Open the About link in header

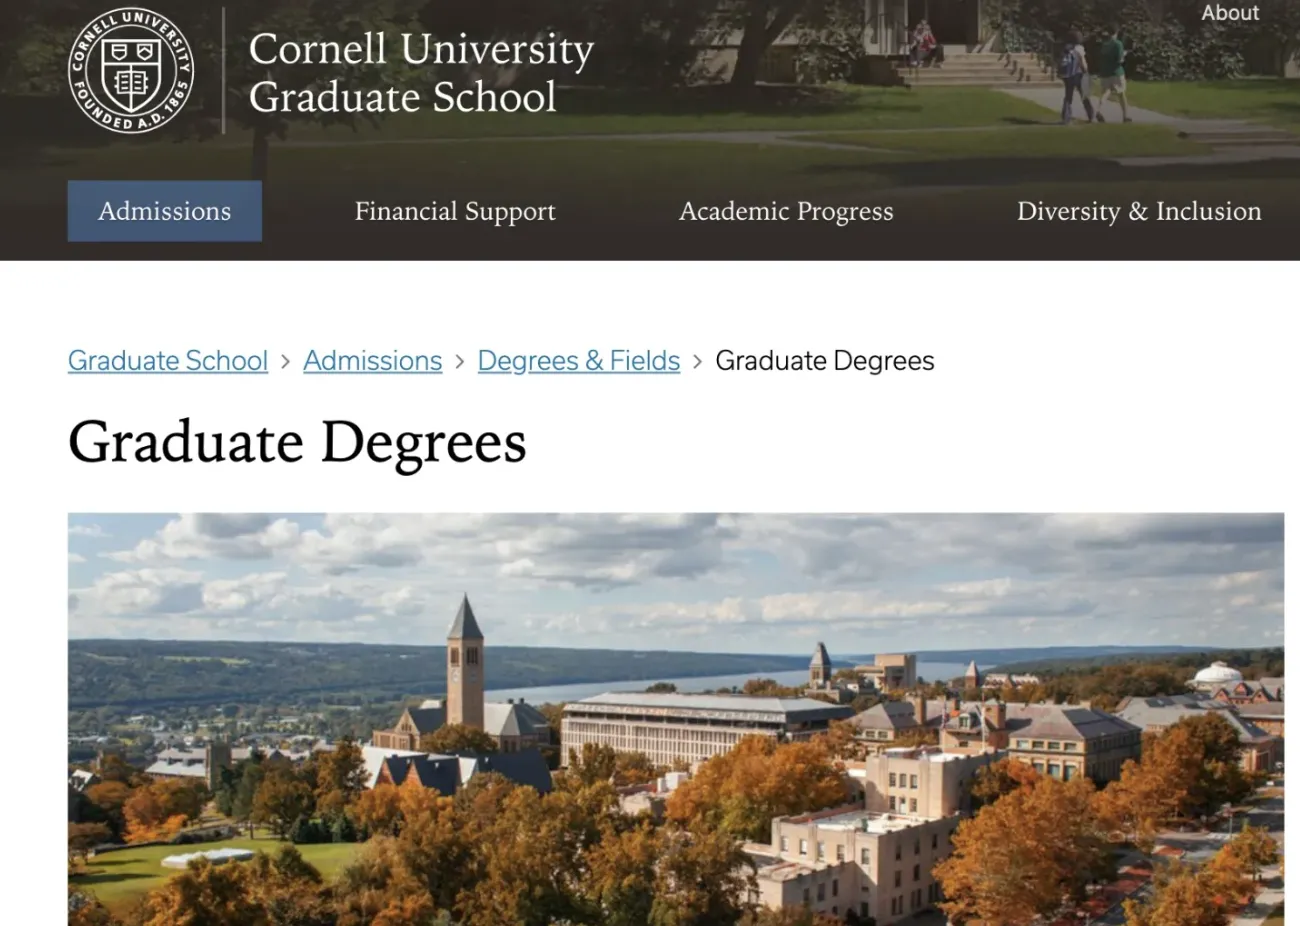(x=1229, y=13)
